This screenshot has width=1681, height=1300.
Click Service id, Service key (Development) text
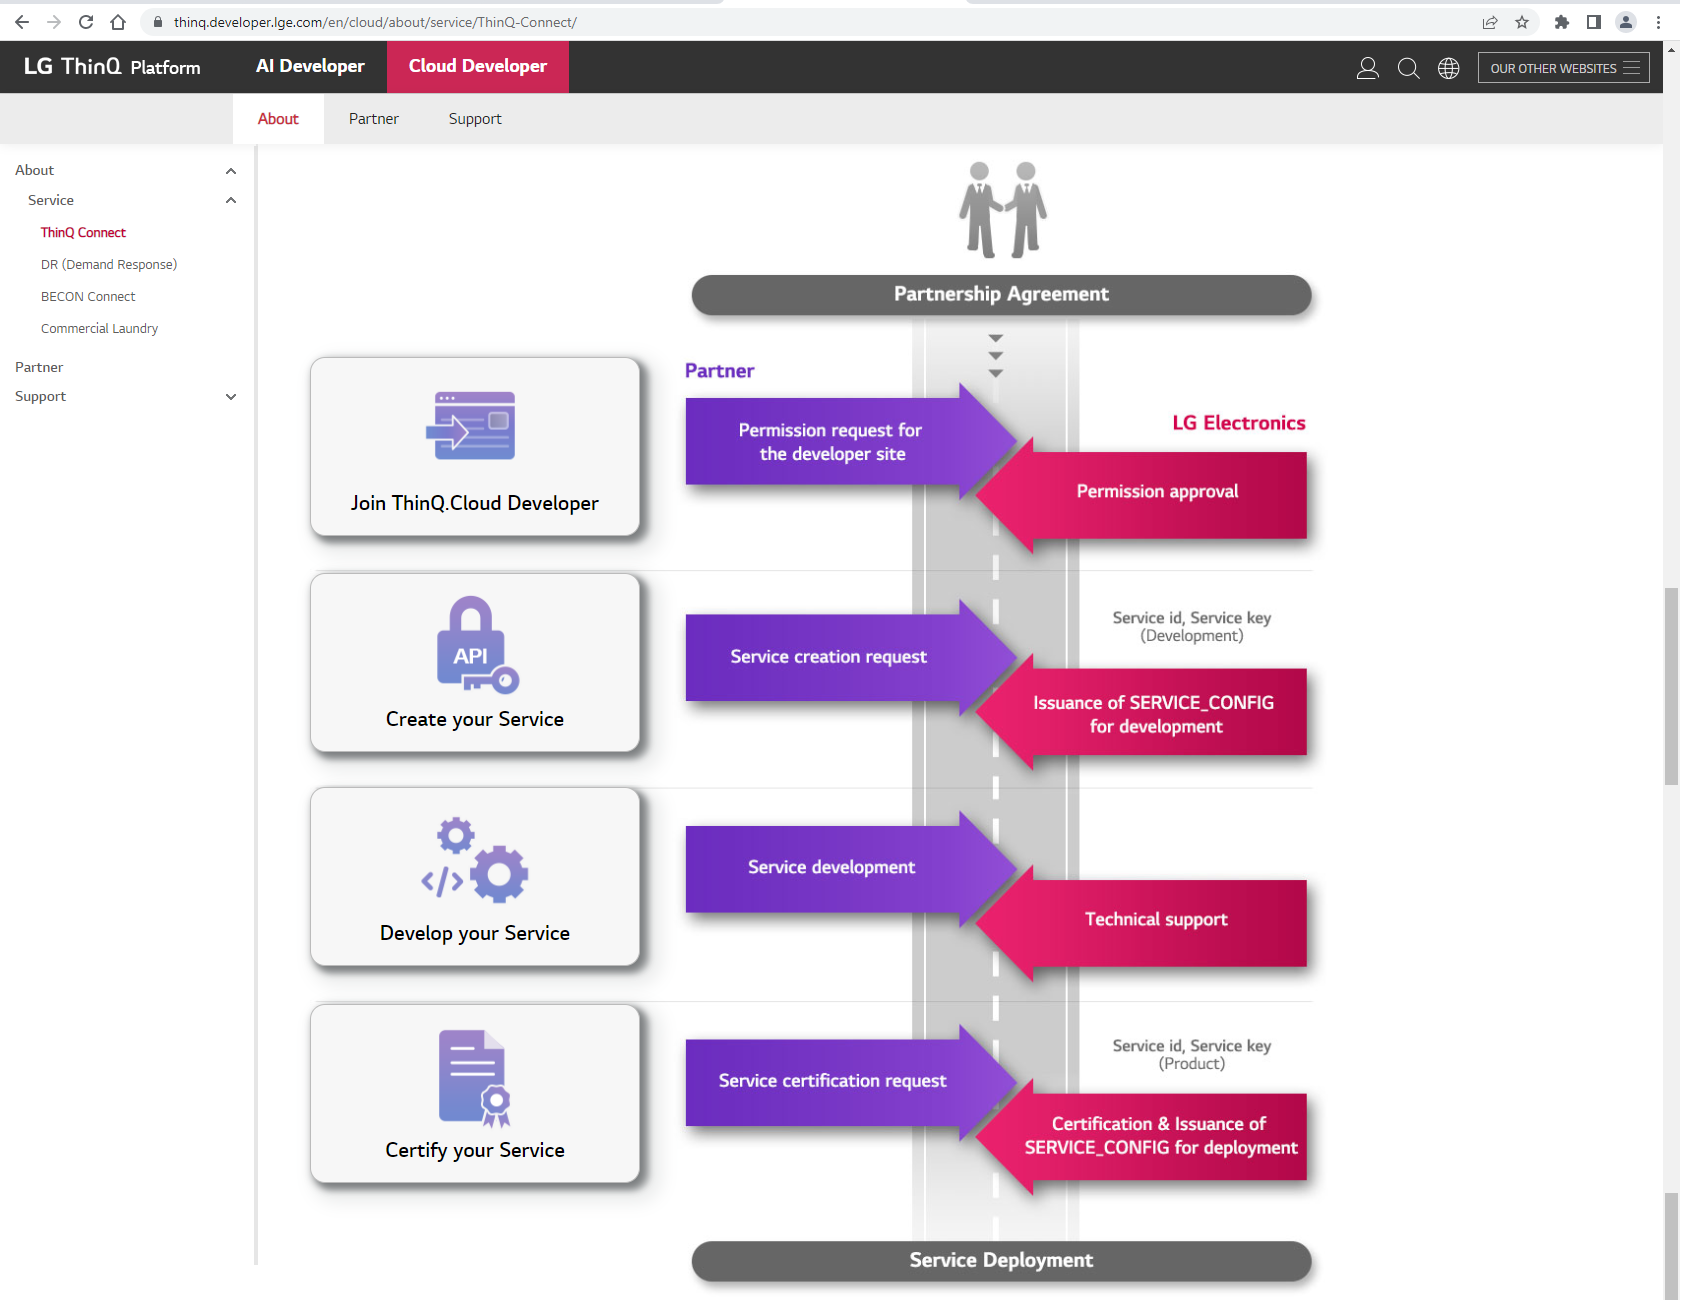[1192, 627]
